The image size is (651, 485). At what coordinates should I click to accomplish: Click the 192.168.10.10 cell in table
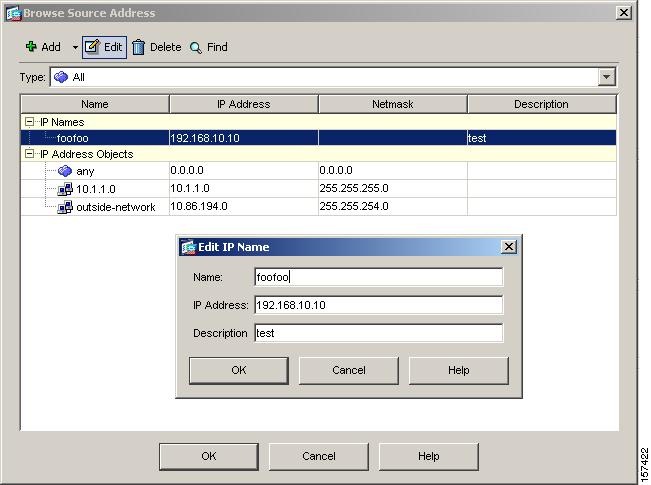[244, 138]
